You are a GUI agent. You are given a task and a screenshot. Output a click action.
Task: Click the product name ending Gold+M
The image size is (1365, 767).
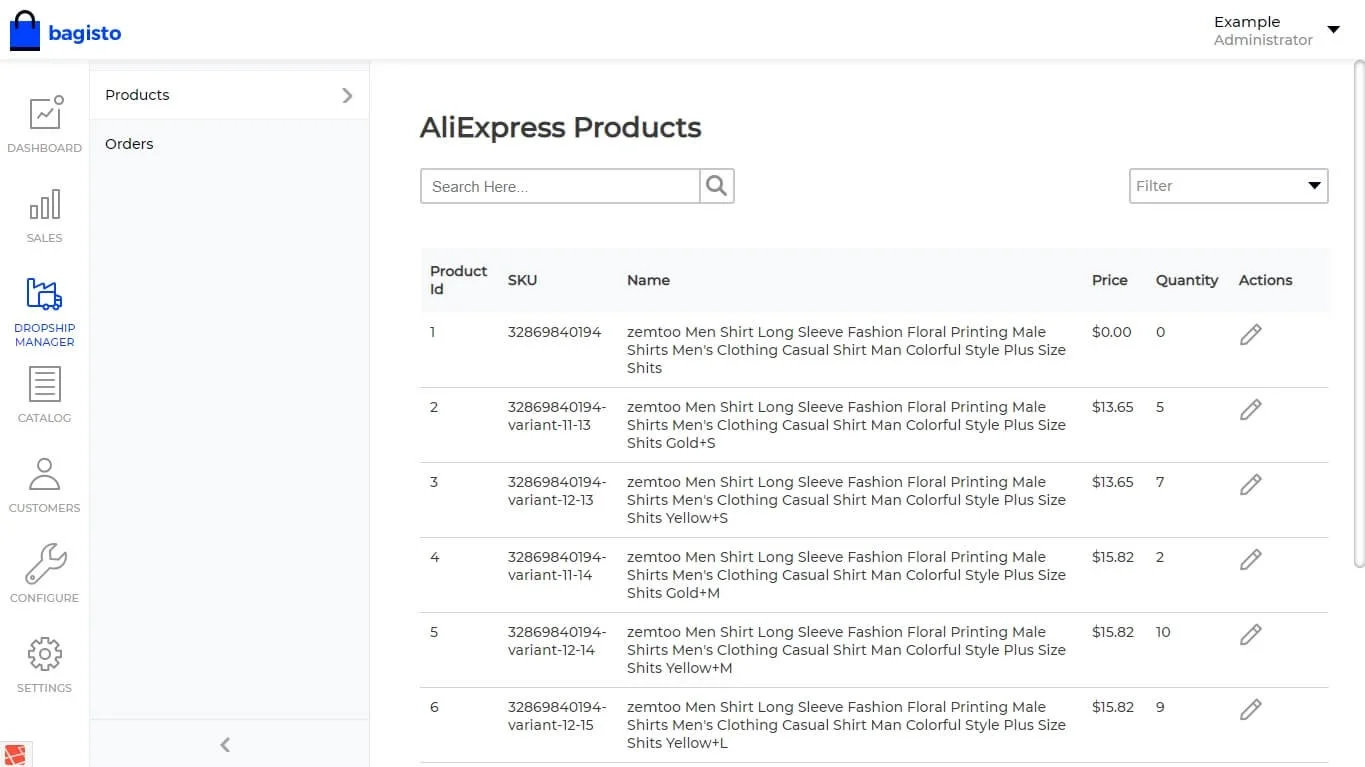coord(846,575)
